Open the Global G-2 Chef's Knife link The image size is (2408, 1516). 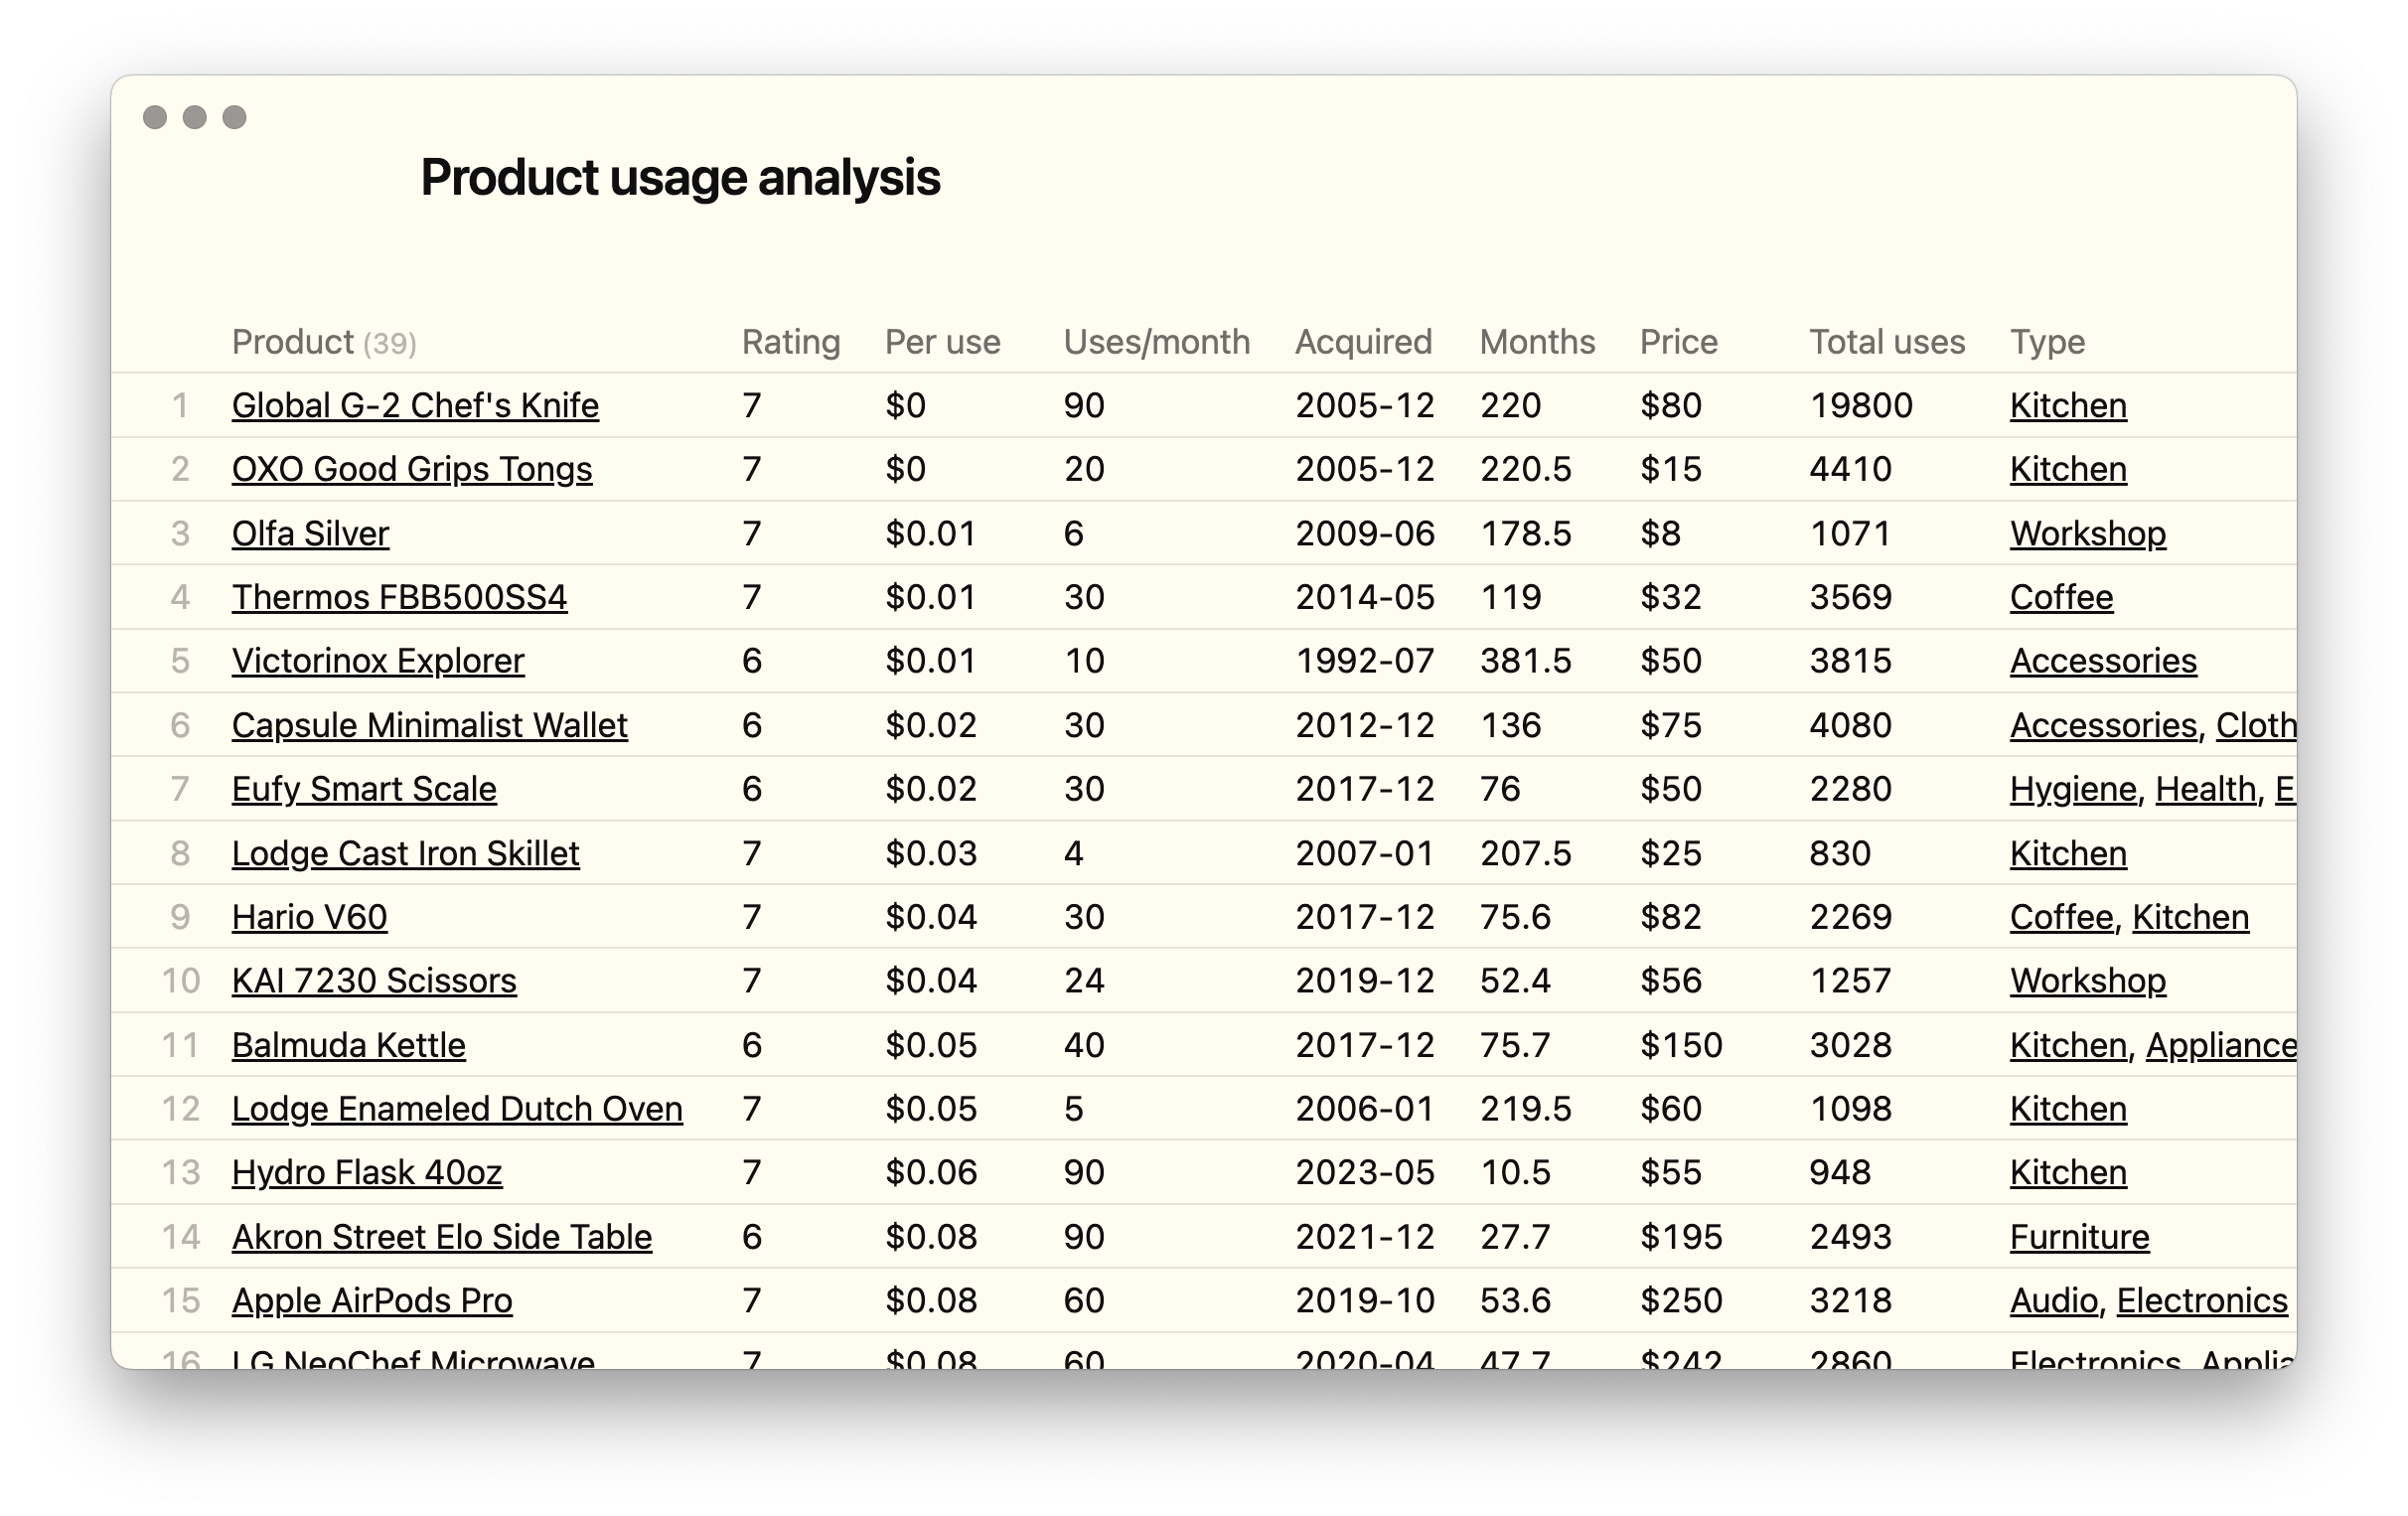click(415, 405)
